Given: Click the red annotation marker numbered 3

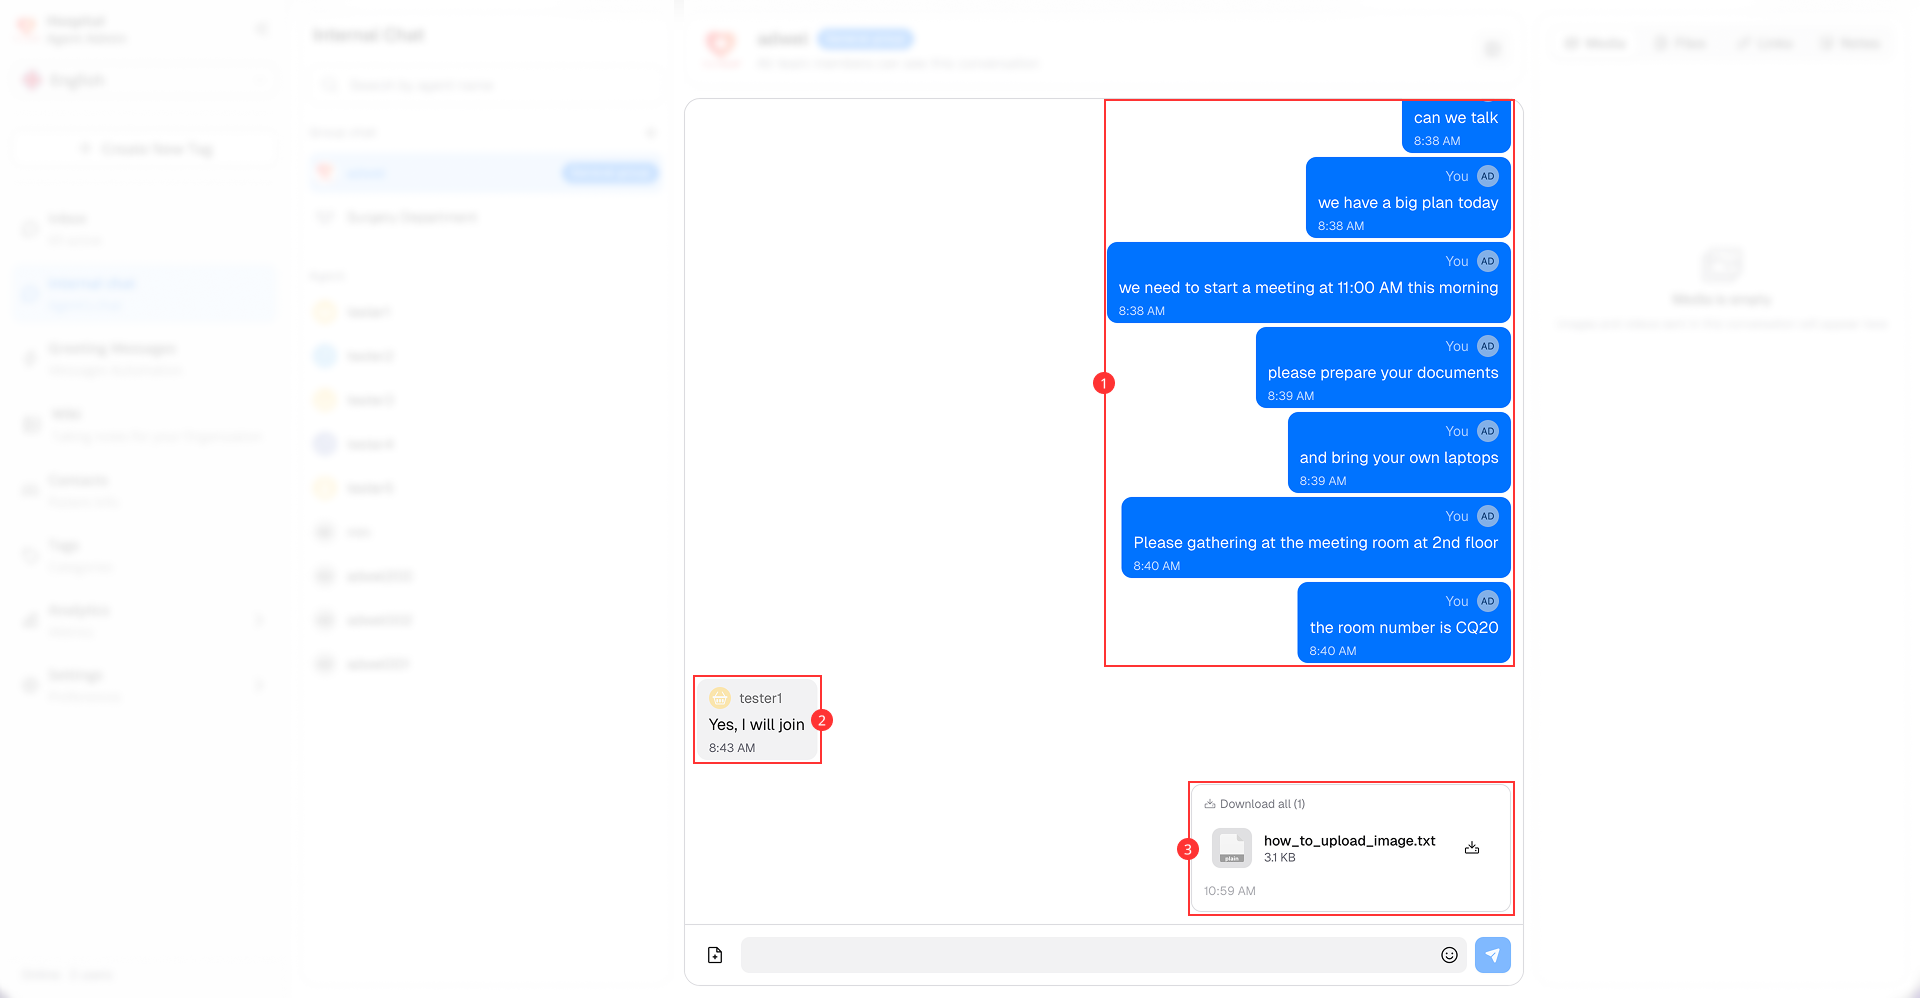Looking at the screenshot, I should coord(1188,849).
